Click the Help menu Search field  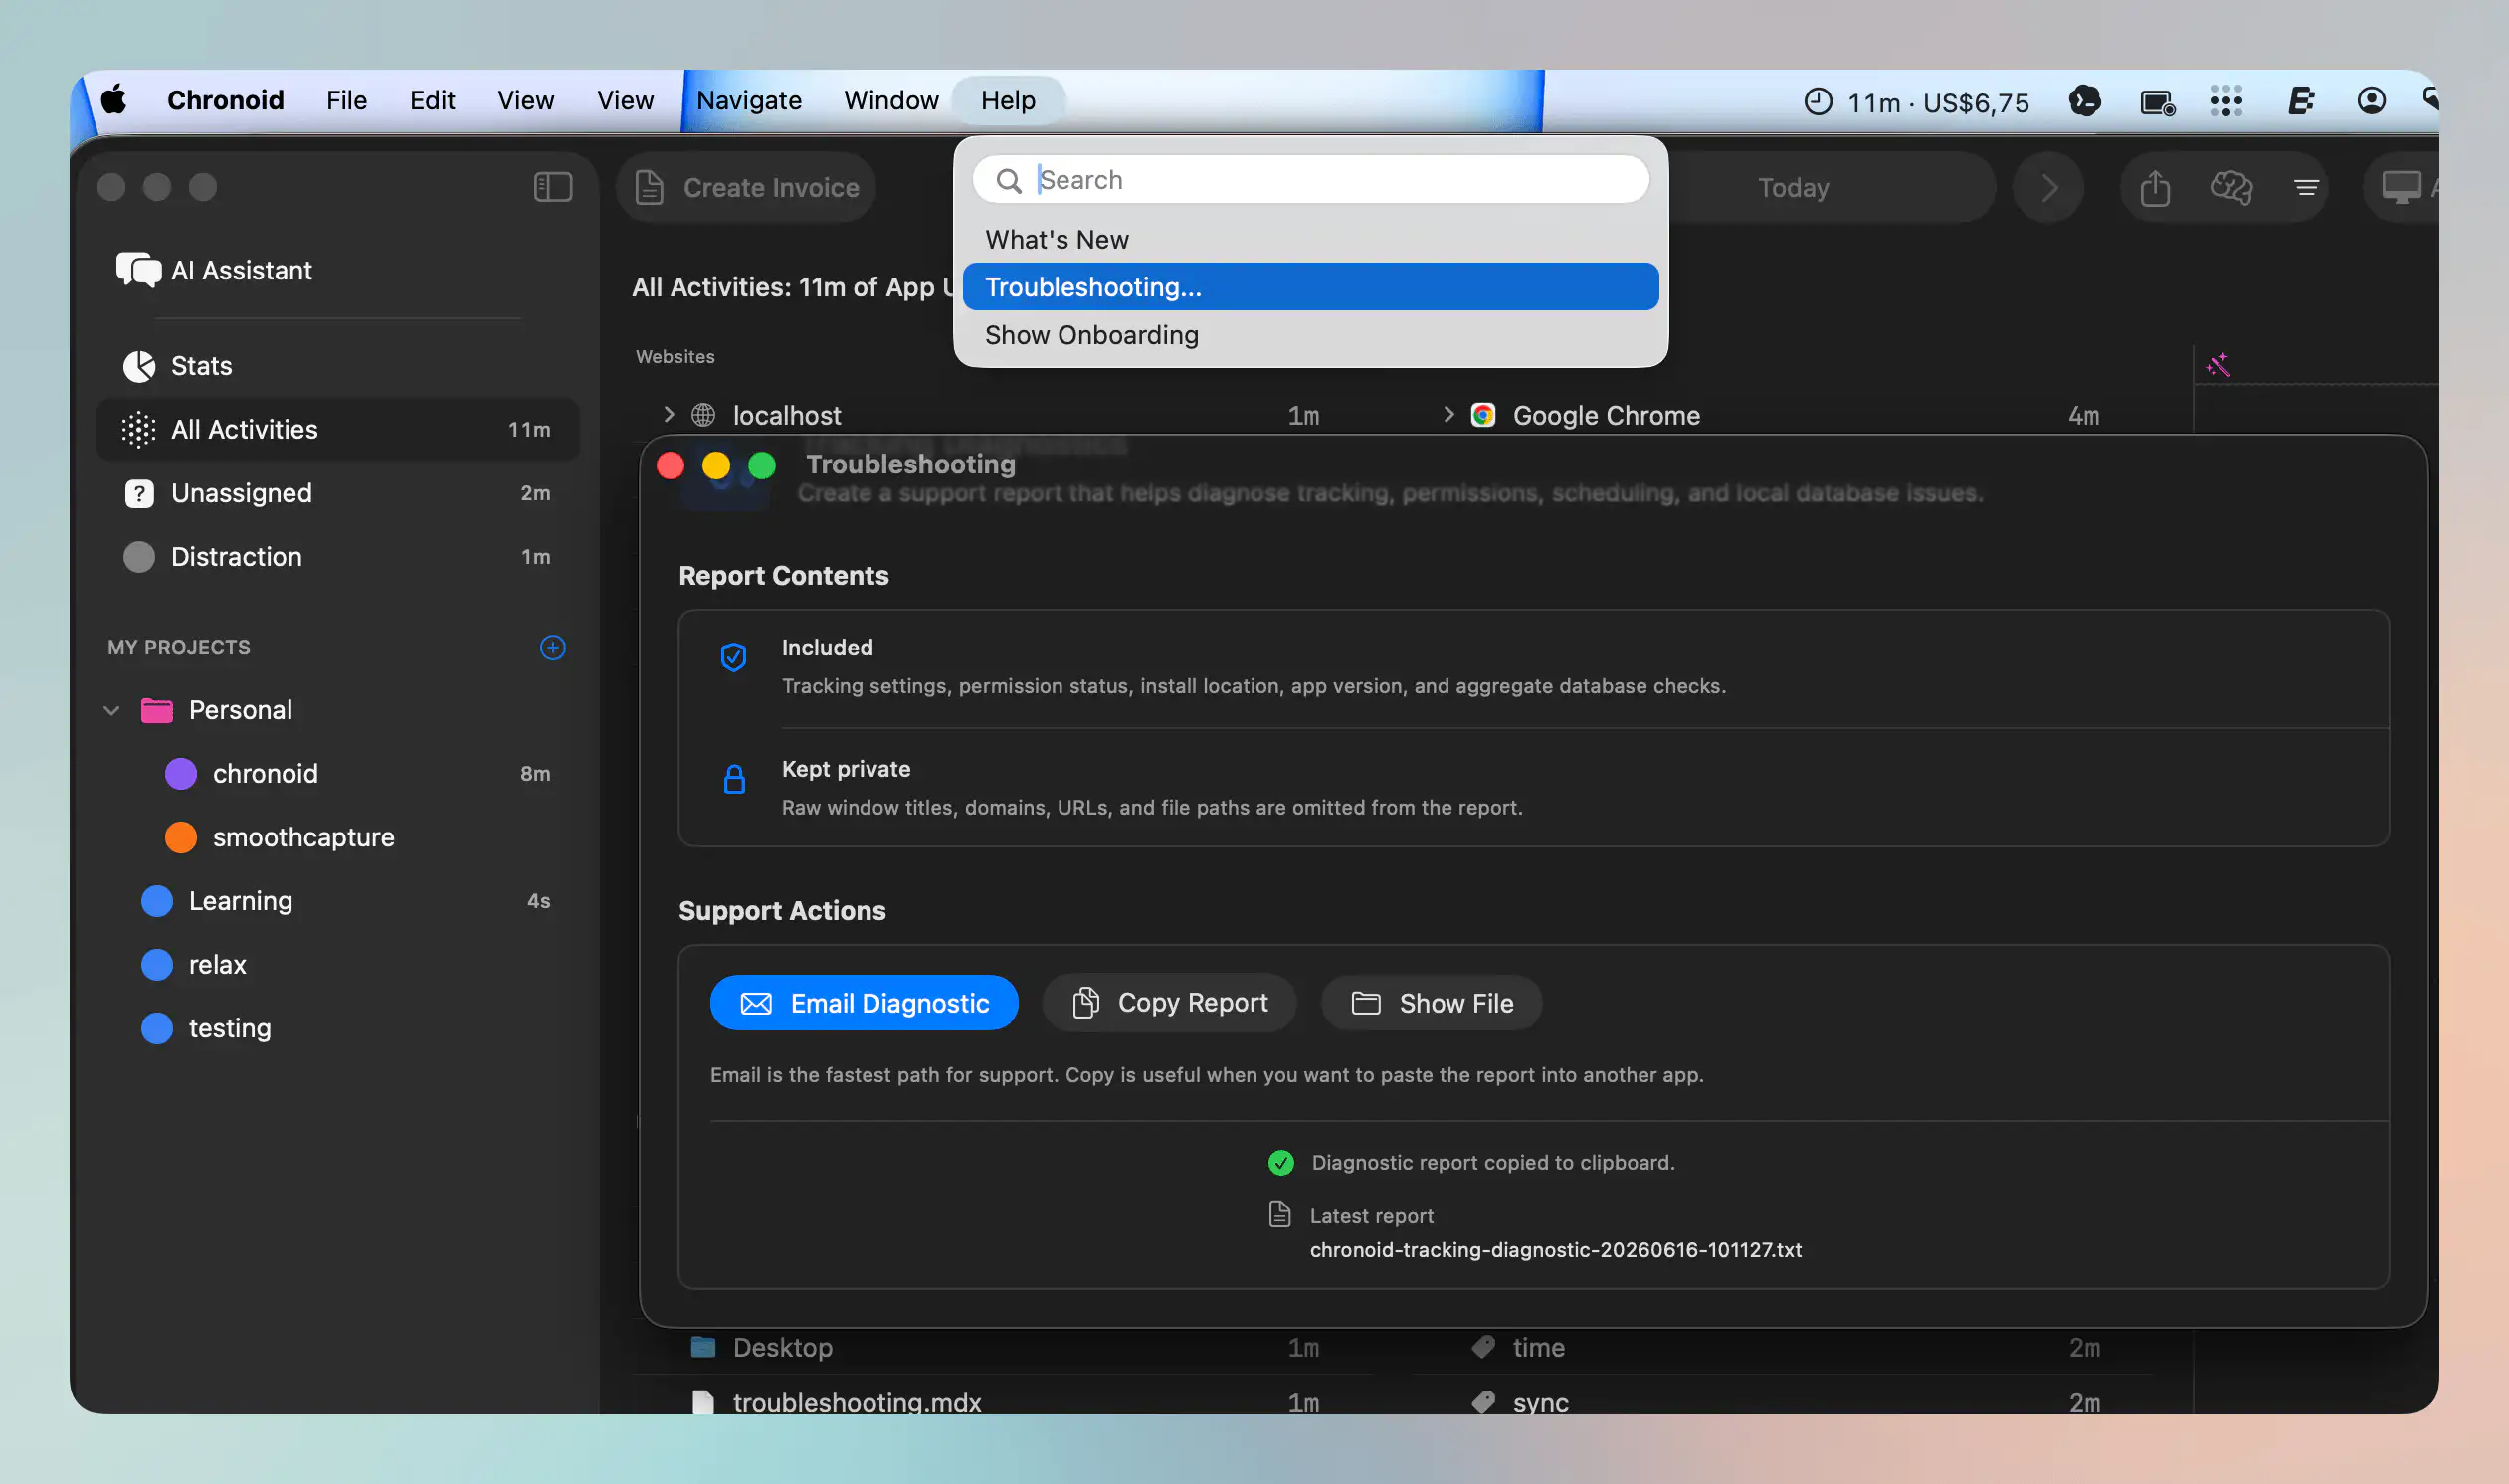coord(1310,180)
